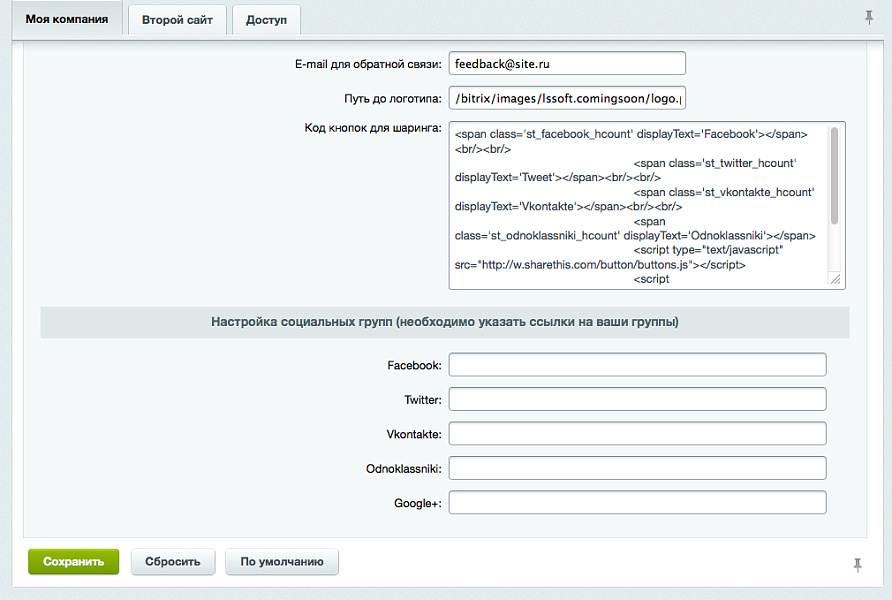Click the Odnoklassniki link input field
This screenshot has height=600, width=892.
point(637,468)
